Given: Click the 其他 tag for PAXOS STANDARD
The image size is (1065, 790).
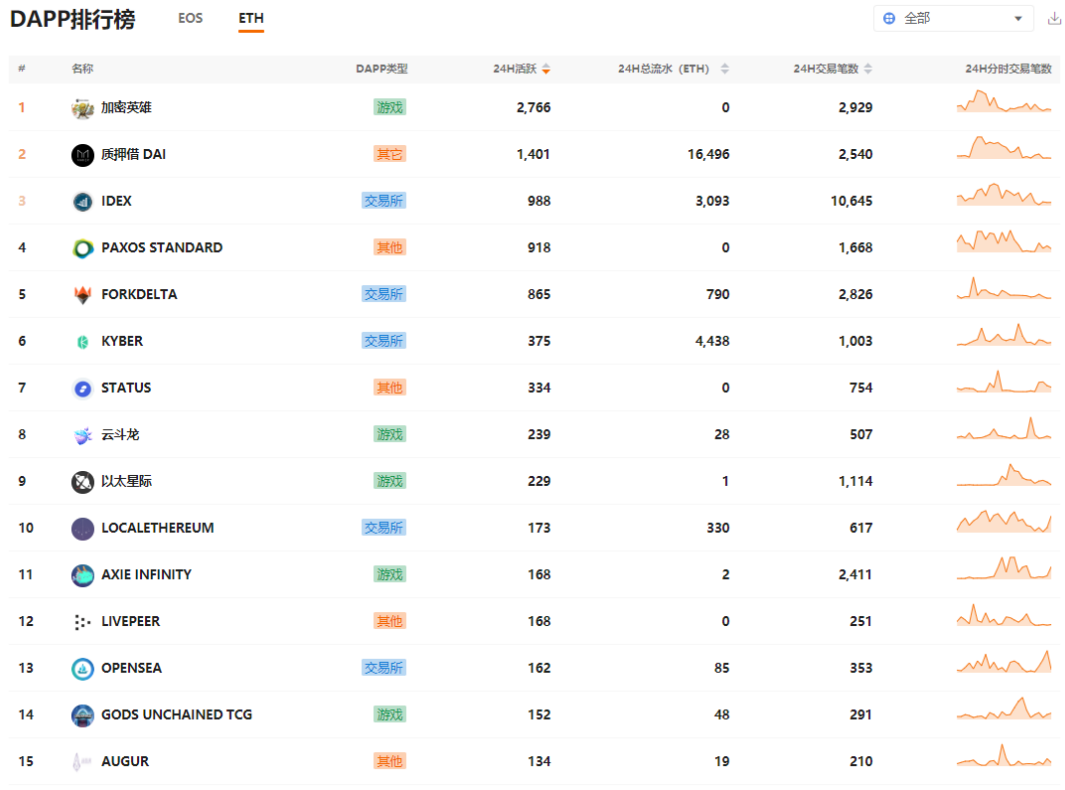Looking at the screenshot, I should pyautogui.click(x=390, y=247).
